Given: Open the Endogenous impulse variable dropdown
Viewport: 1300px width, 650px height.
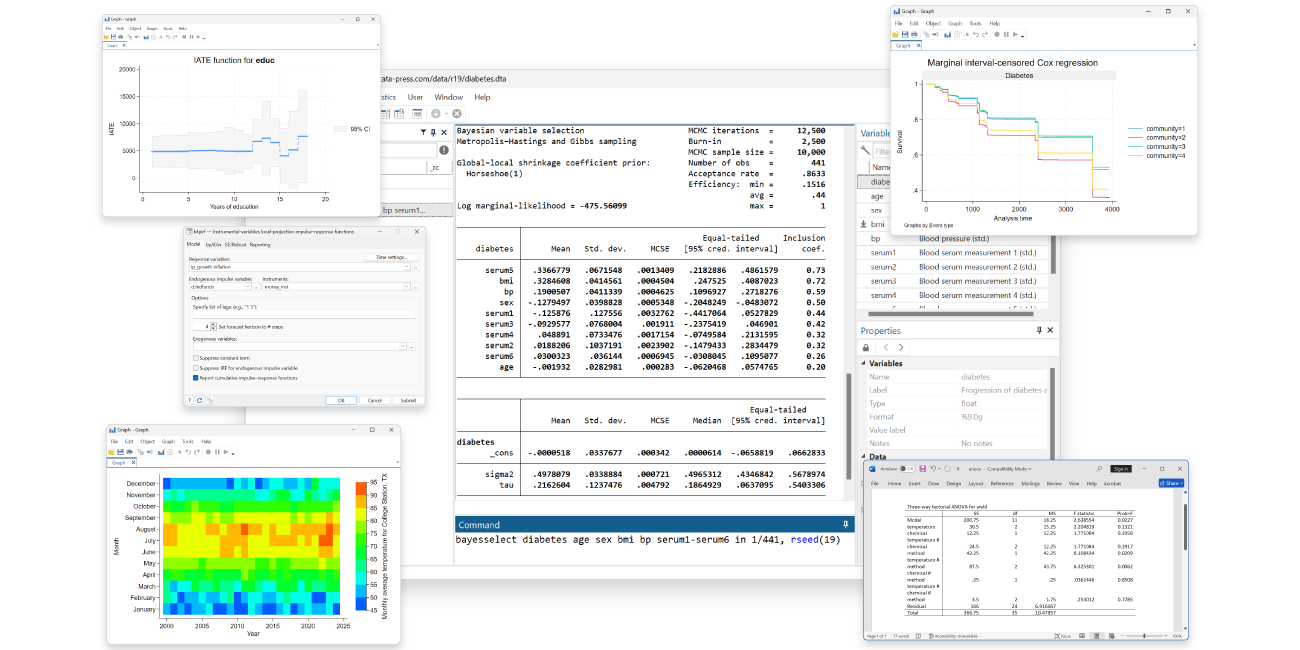Looking at the screenshot, I should point(247,285).
